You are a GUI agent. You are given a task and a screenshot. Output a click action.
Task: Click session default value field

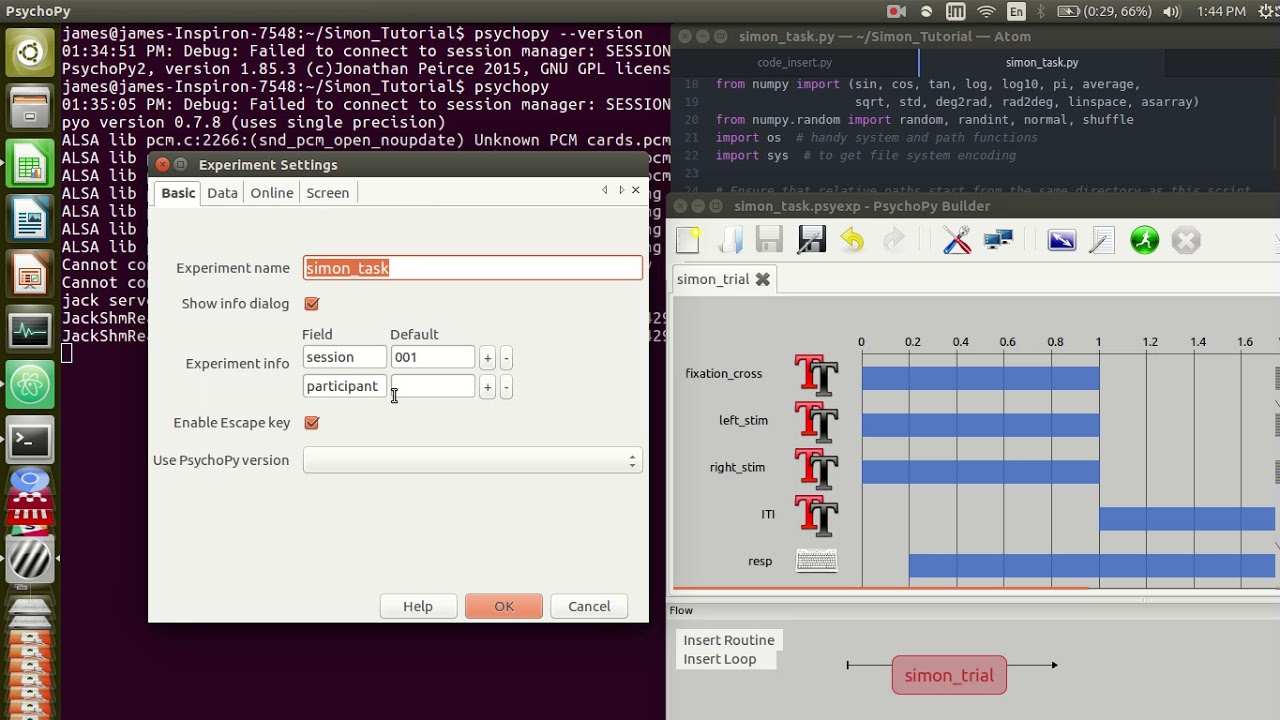pyautogui.click(x=432, y=357)
